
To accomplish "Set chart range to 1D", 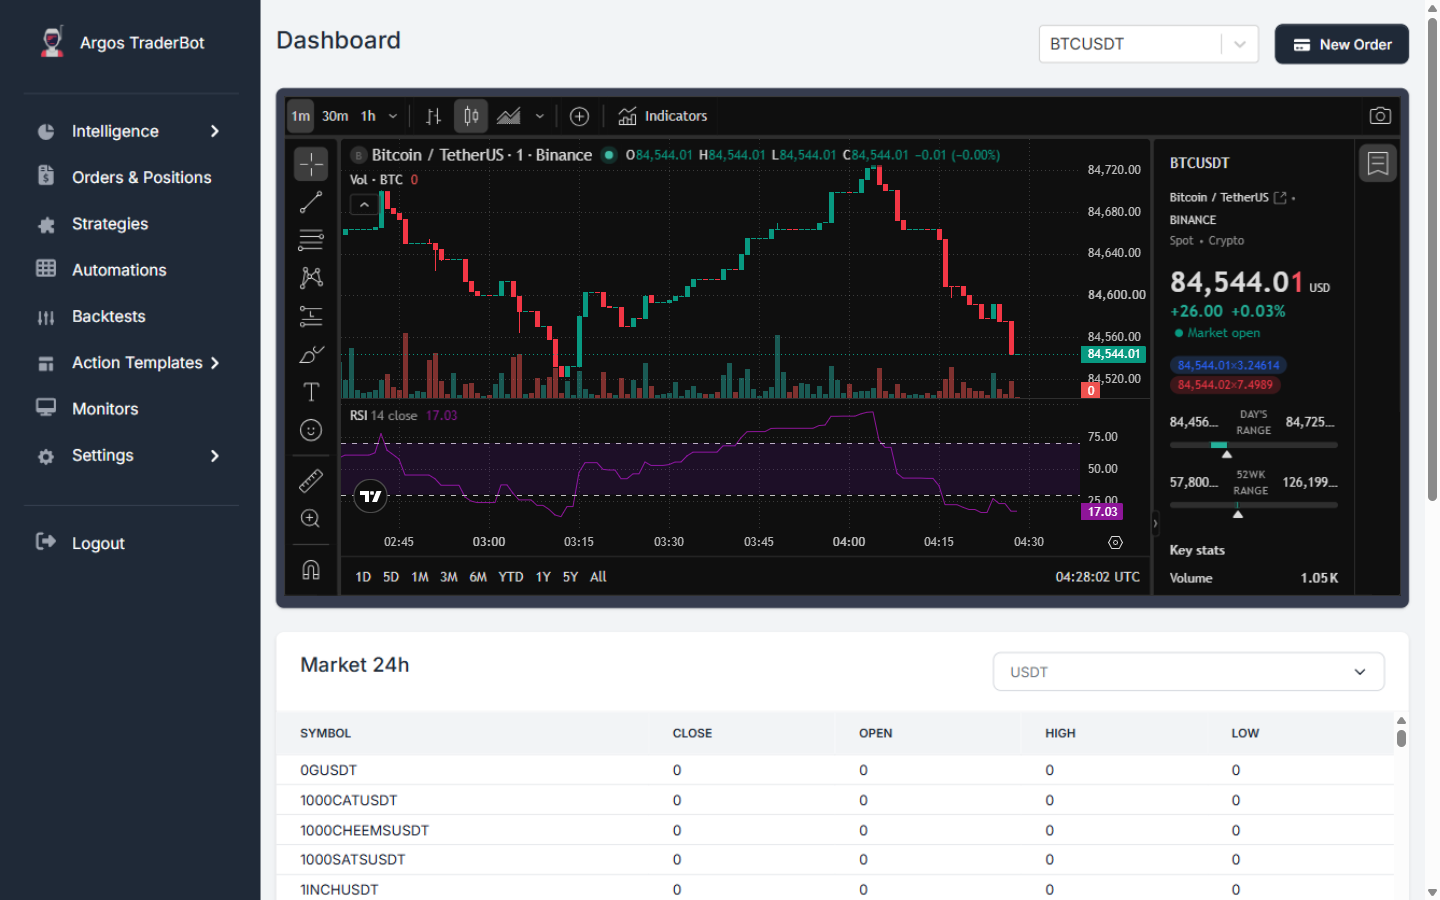I will click(363, 577).
